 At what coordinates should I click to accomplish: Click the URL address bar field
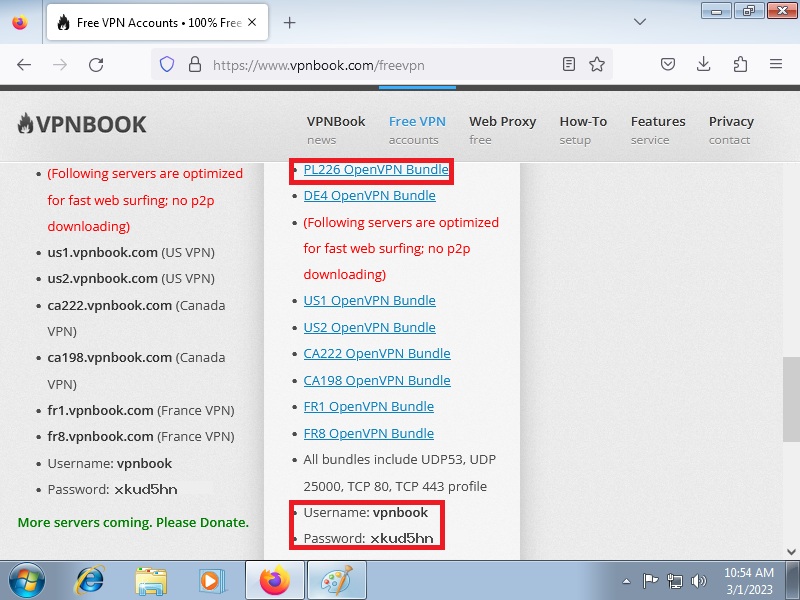pos(380,64)
